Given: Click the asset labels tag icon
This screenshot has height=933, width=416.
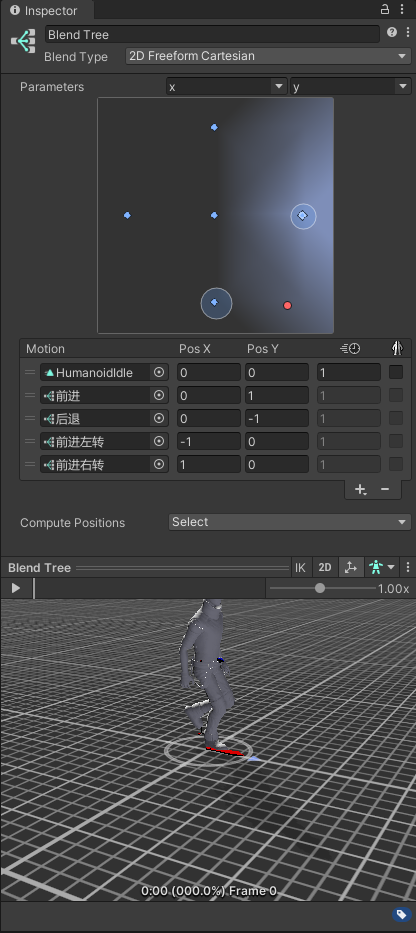Looking at the screenshot, I should [402, 915].
